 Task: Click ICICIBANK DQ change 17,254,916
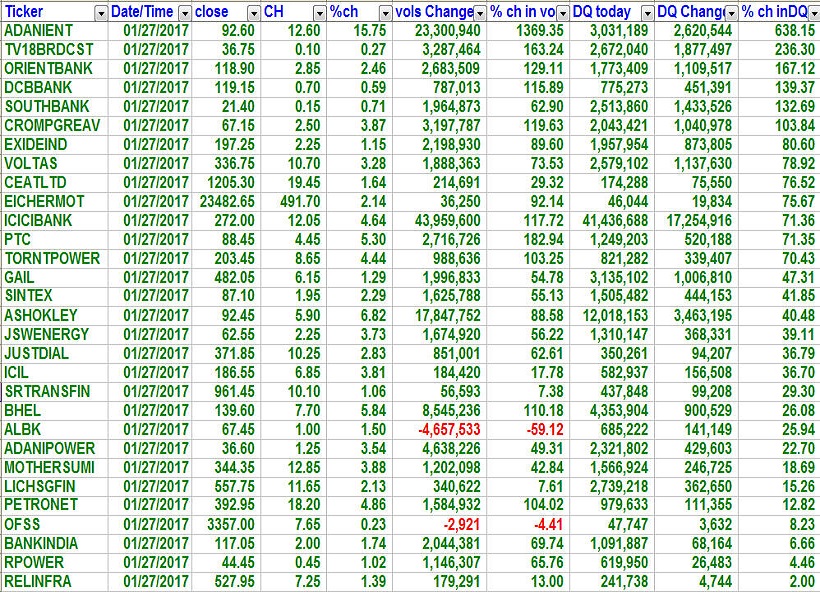coord(699,220)
